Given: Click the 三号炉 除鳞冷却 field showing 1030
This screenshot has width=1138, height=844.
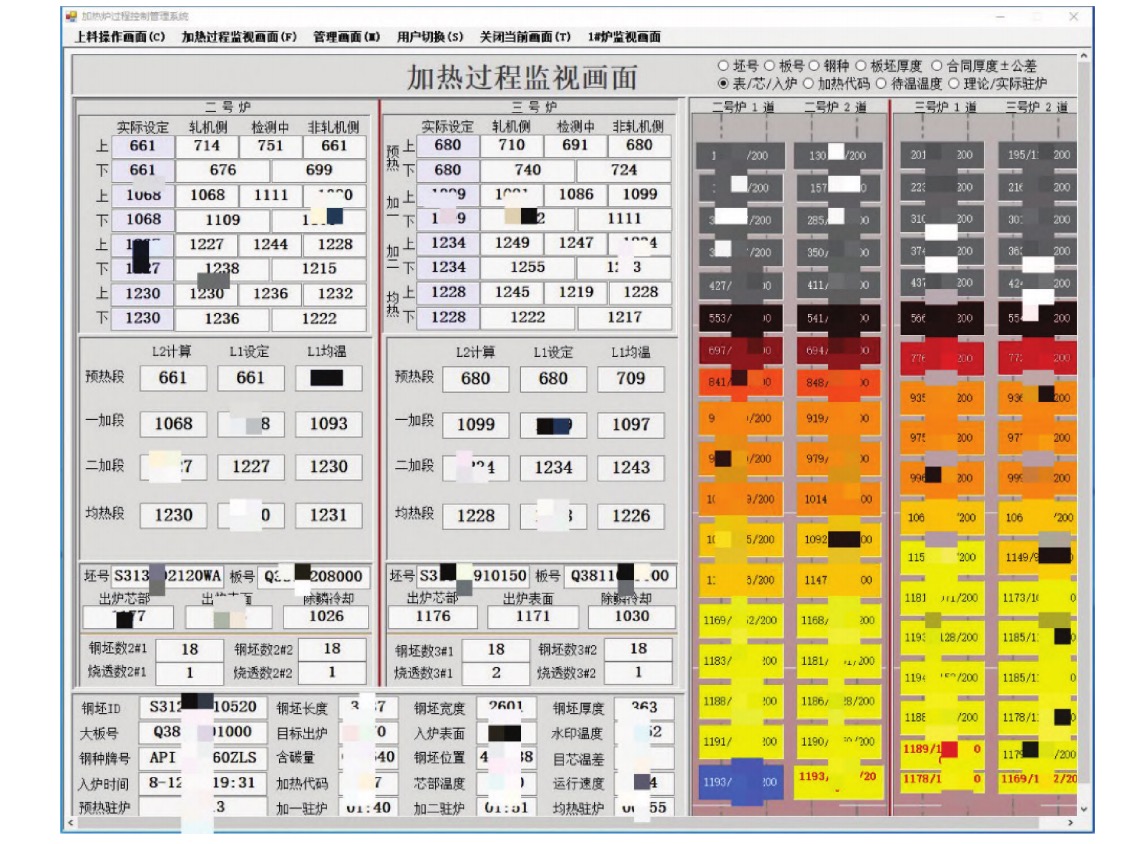Looking at the screenshot, I should 632,617.
